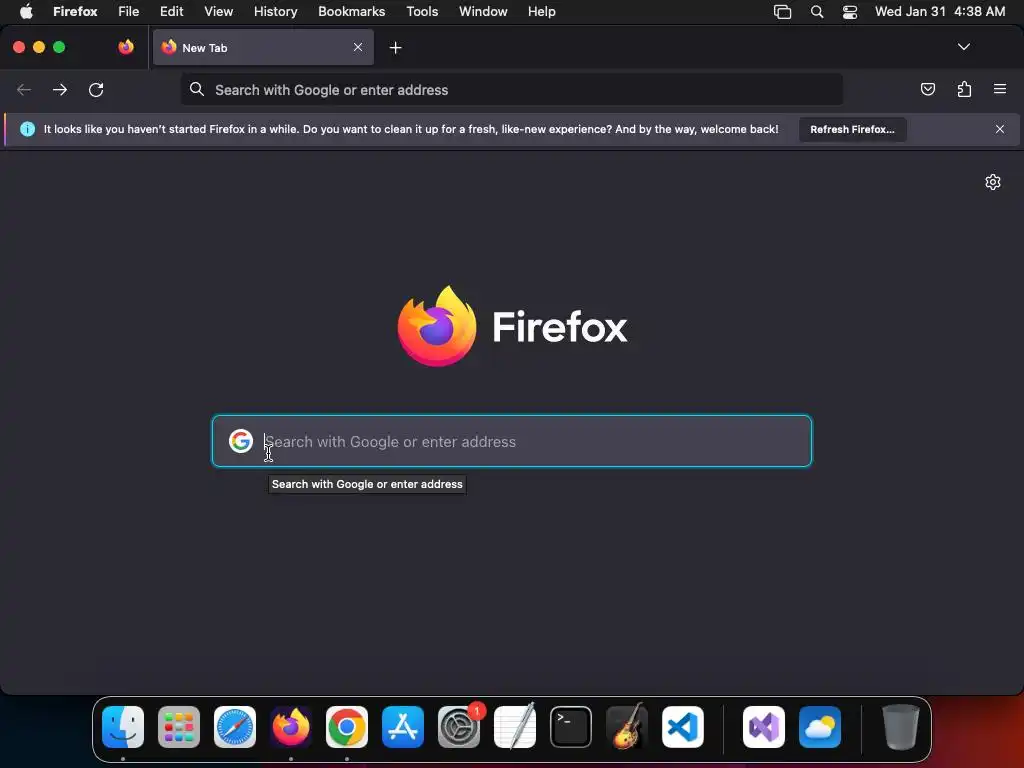Click the Firefox dock icon
Image resolution: width=1024 pixels, height=768 pixels.
pos(291,727)
